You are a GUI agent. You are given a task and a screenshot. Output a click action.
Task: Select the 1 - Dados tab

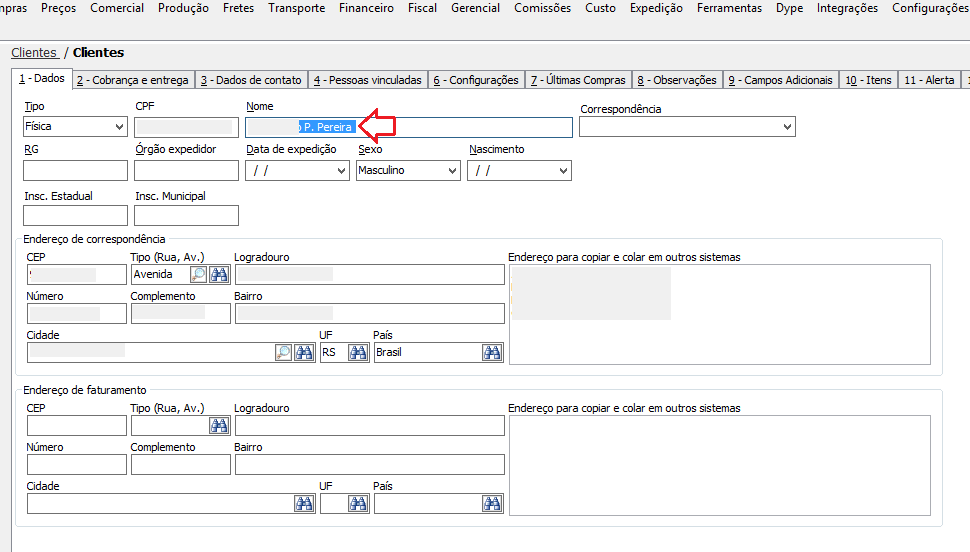click(41, 78)
